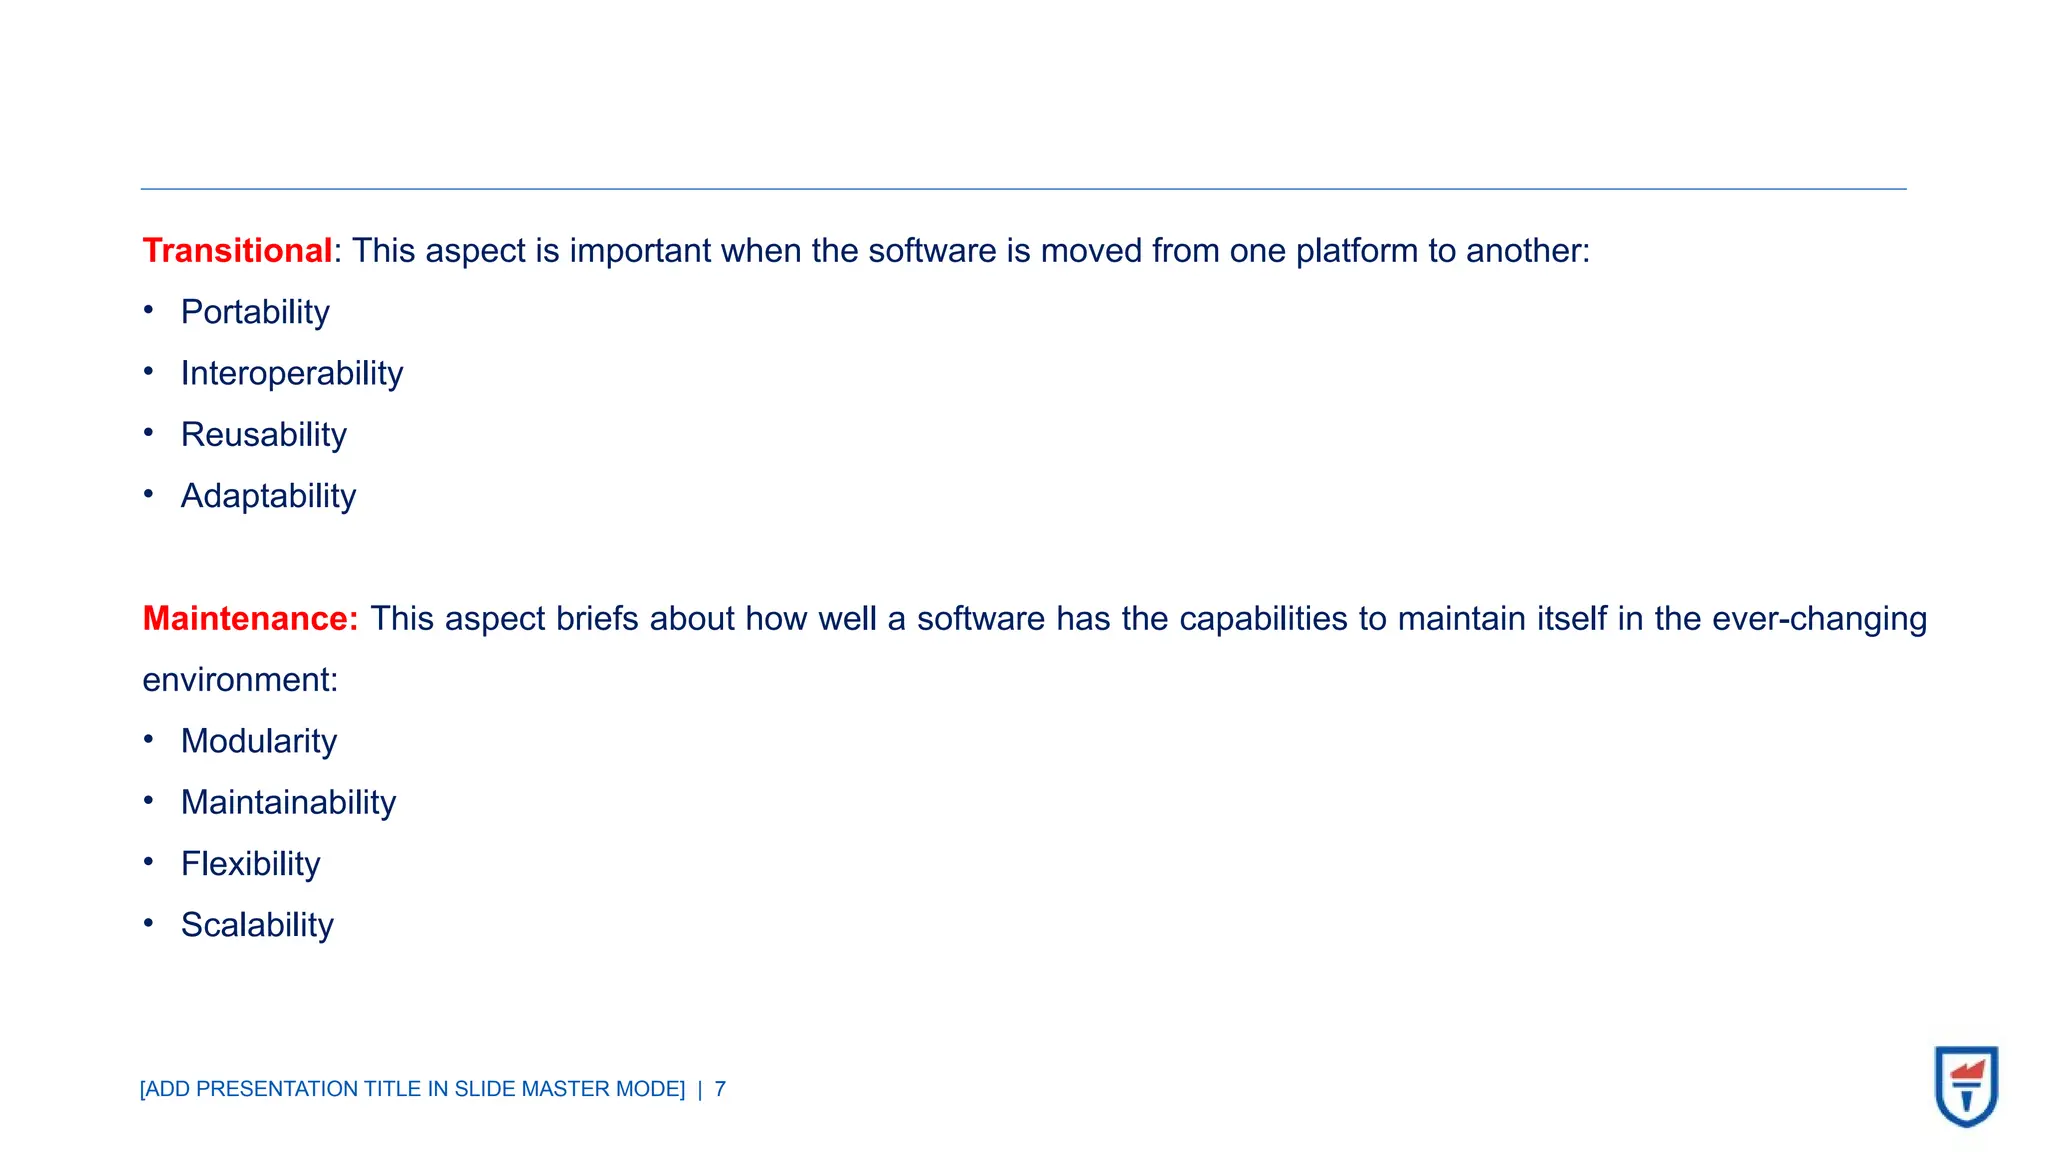2048x1152 pixels.
Task: Click the Scalability bullet text
Action: pos(257,925)
